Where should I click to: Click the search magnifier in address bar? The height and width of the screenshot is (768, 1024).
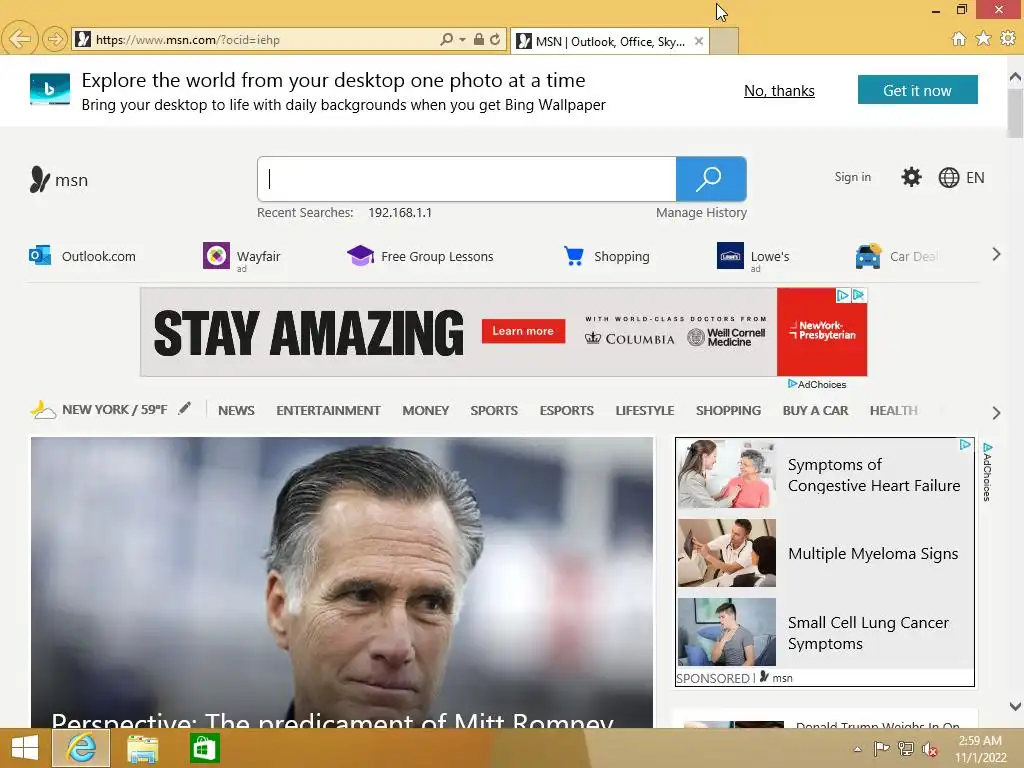pos(446,39)
